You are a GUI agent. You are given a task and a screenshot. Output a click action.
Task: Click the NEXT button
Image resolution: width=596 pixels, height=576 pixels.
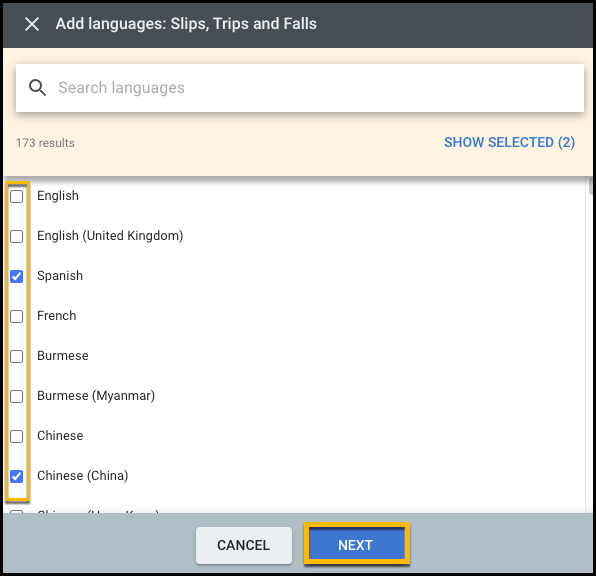(356, 545)
